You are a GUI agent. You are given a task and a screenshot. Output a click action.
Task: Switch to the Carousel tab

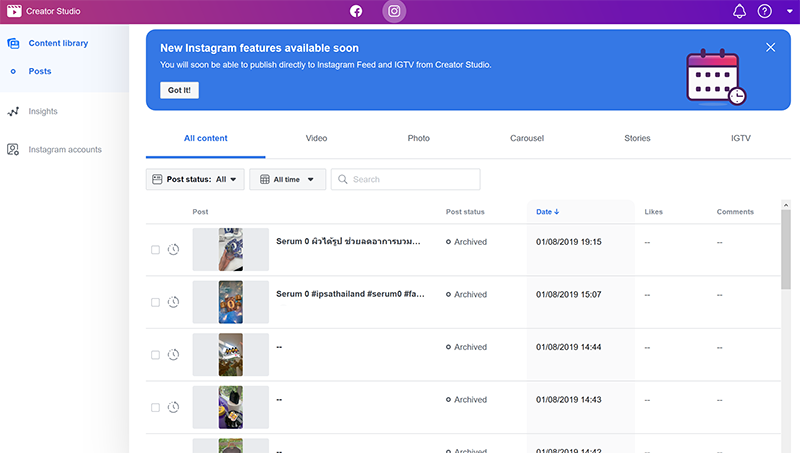pyautogui.click(x=527, y=138)
